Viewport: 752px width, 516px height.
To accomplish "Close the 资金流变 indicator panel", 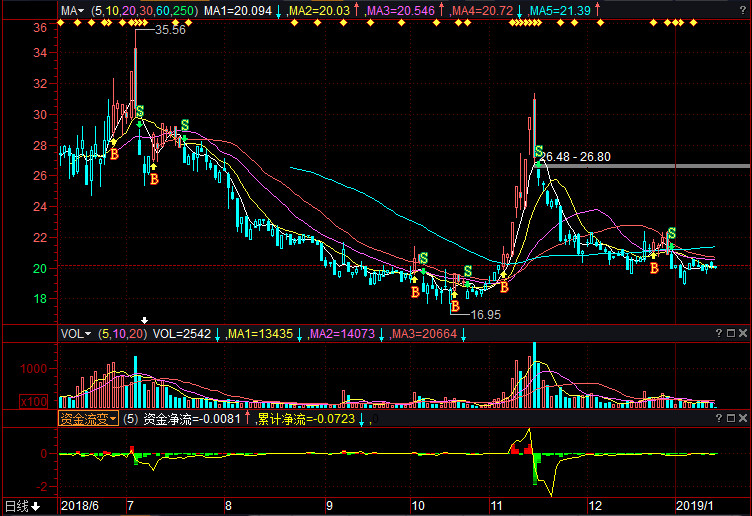I will [743, 419].
